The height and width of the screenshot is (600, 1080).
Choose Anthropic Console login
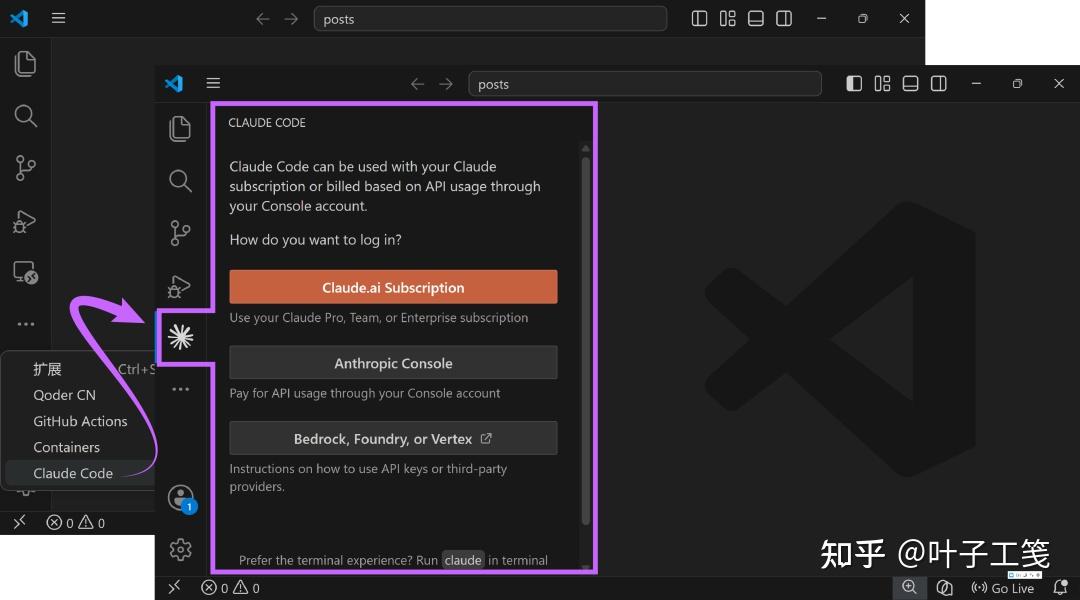point(393,363)
